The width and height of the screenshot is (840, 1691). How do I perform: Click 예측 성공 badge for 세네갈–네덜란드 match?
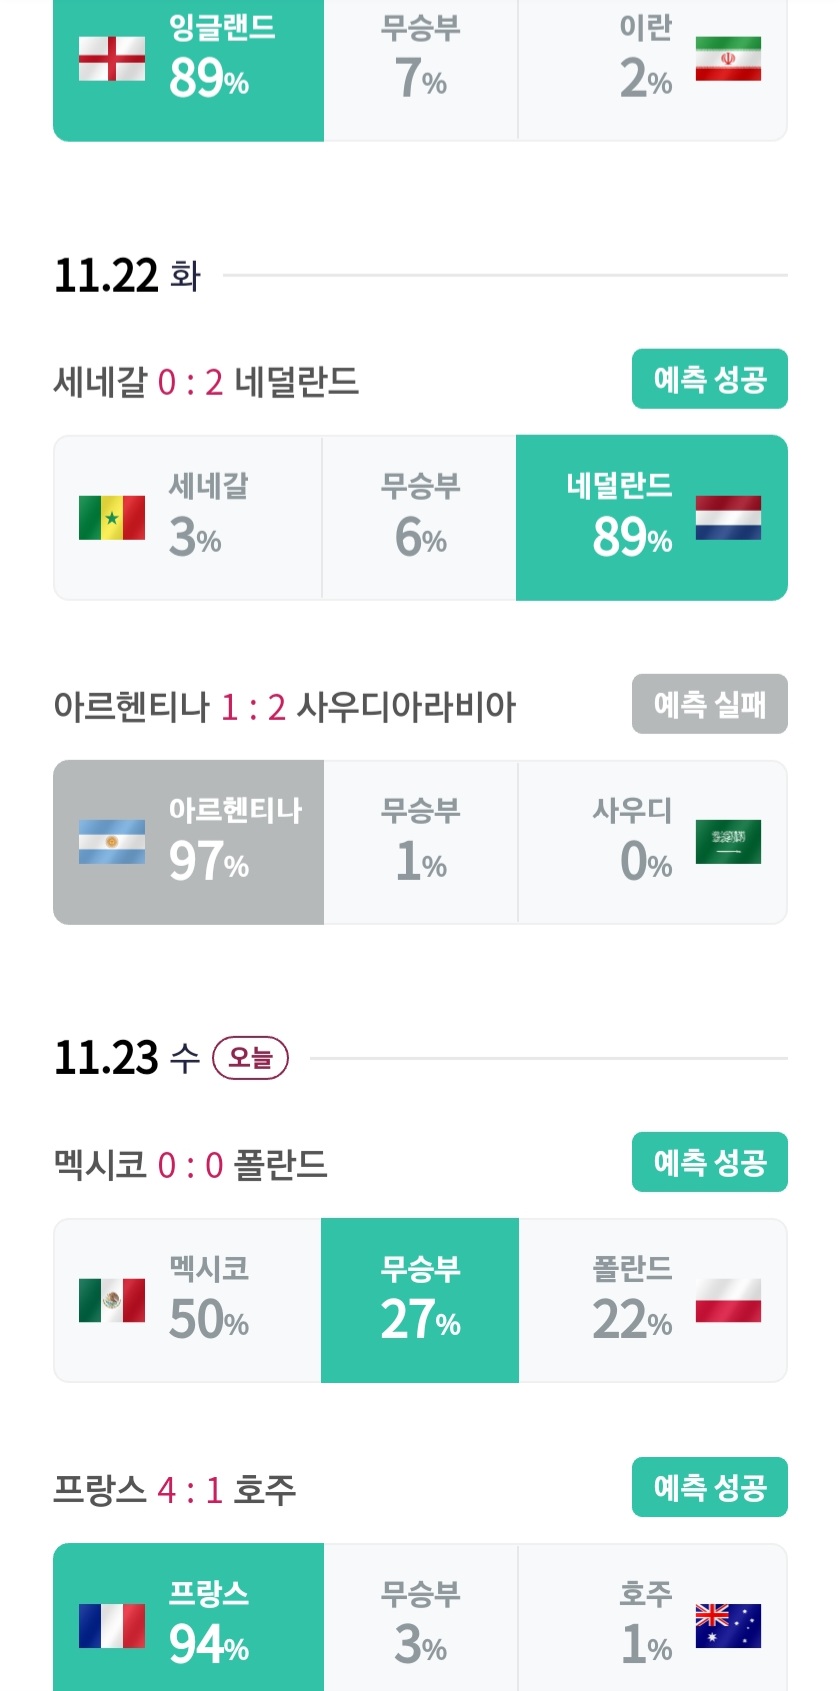(709, 379)
